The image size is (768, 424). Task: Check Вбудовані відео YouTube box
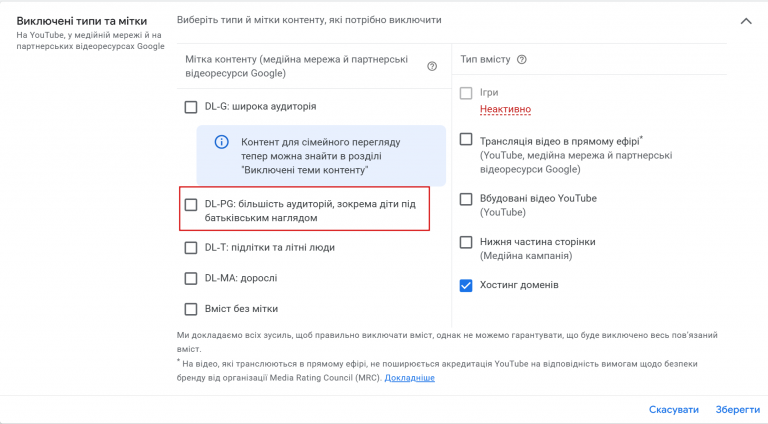pyautogui.click(x=466, y=199)
